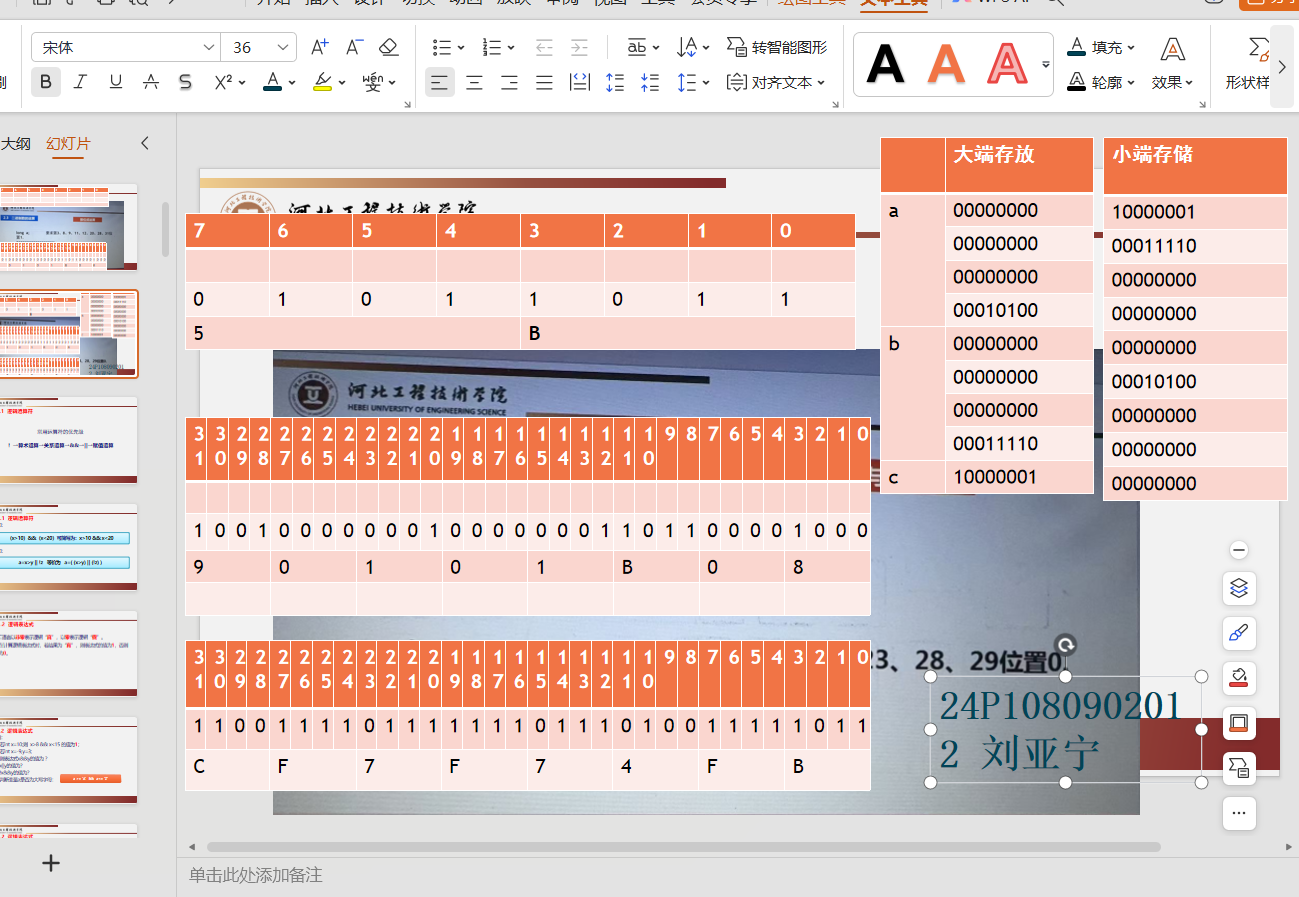1299x897 pixels.
Task: Apply the yellow highlight color
Action: tap(322, 82)
